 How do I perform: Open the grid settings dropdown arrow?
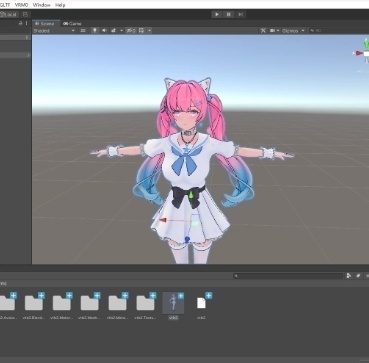click(x=149, y=31)
